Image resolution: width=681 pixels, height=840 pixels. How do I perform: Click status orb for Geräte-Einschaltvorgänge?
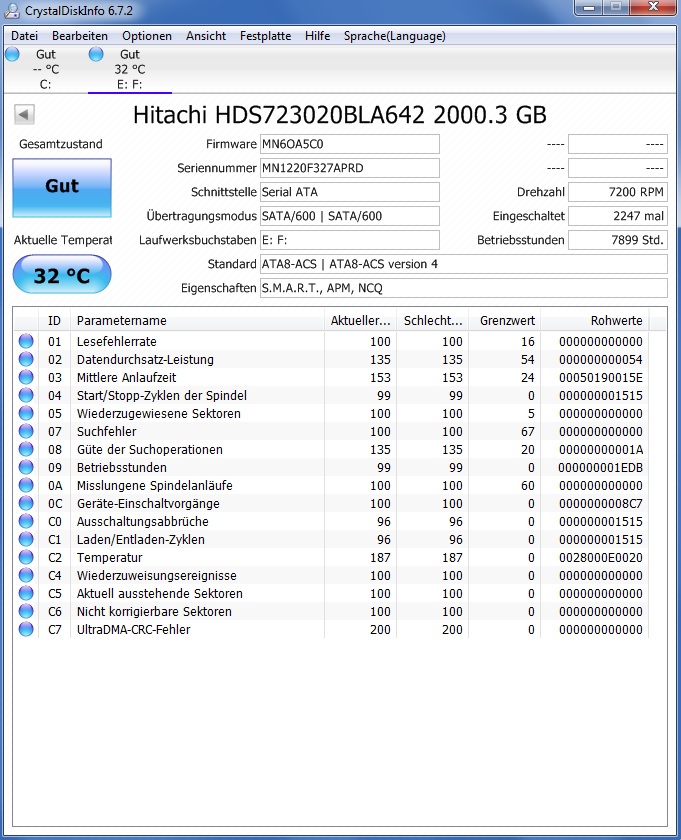[26, 504]
